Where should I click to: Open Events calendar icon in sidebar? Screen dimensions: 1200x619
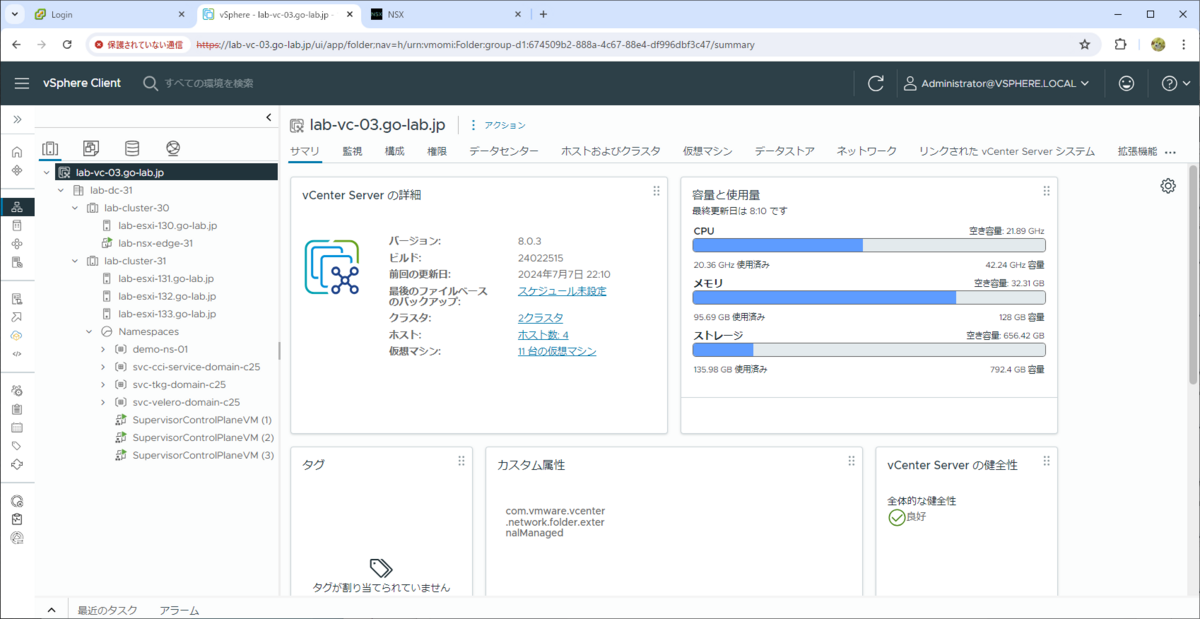point(17,427)
